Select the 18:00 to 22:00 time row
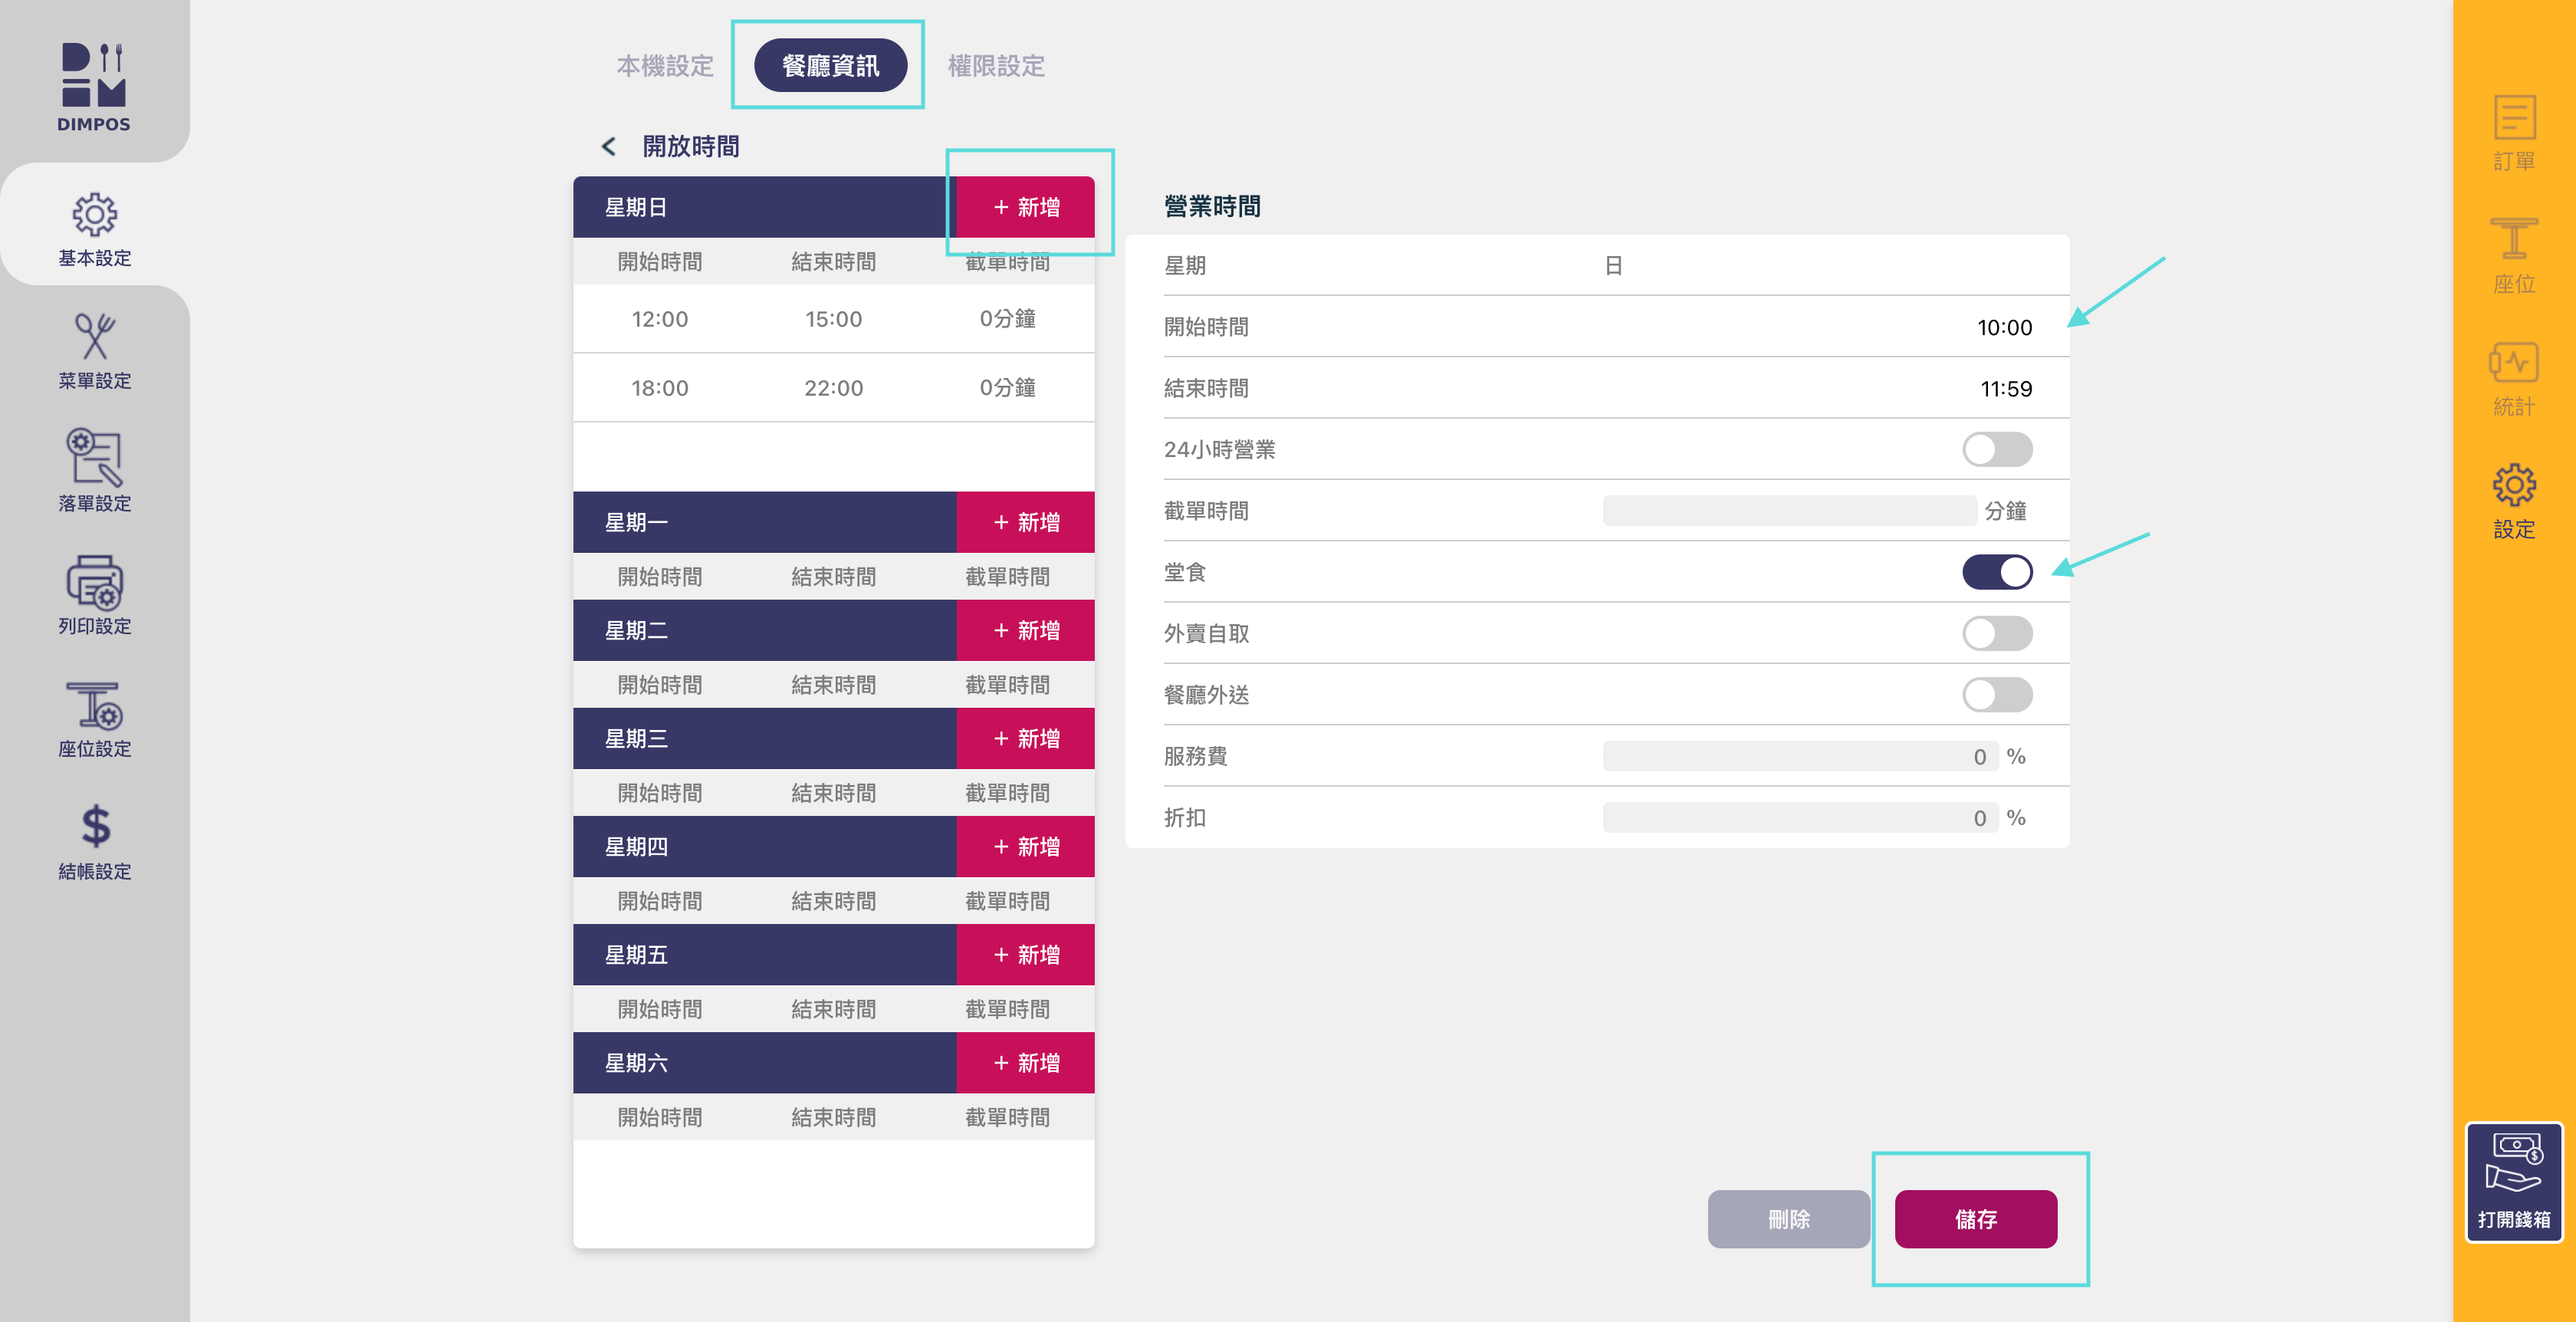Viewport: 2576px width, 1322px height. pos(833,388)
